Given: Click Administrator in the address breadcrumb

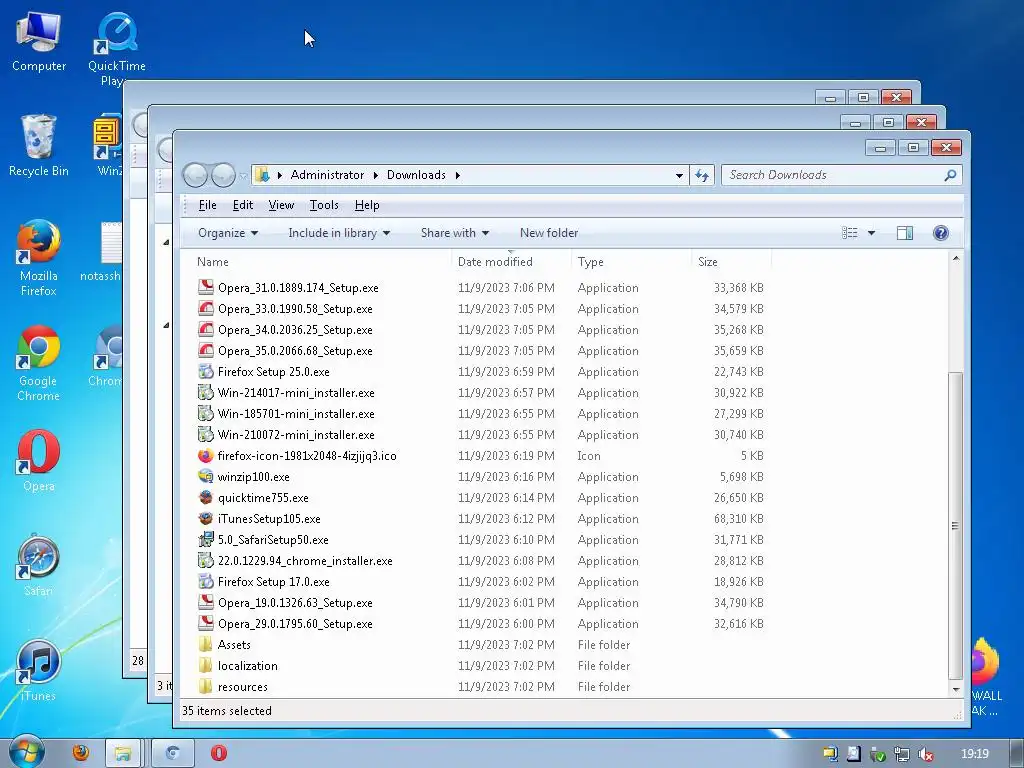Looking at the screenshot, I should (x=327, y=175).
